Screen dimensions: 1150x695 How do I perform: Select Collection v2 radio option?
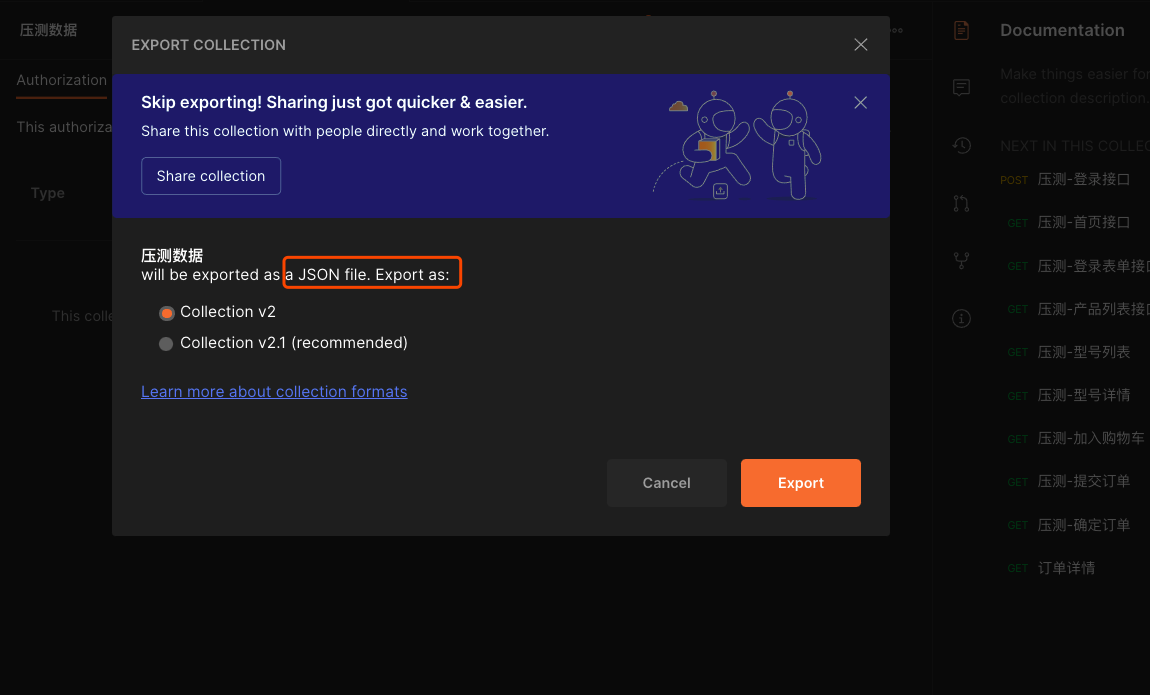[166, 312]
